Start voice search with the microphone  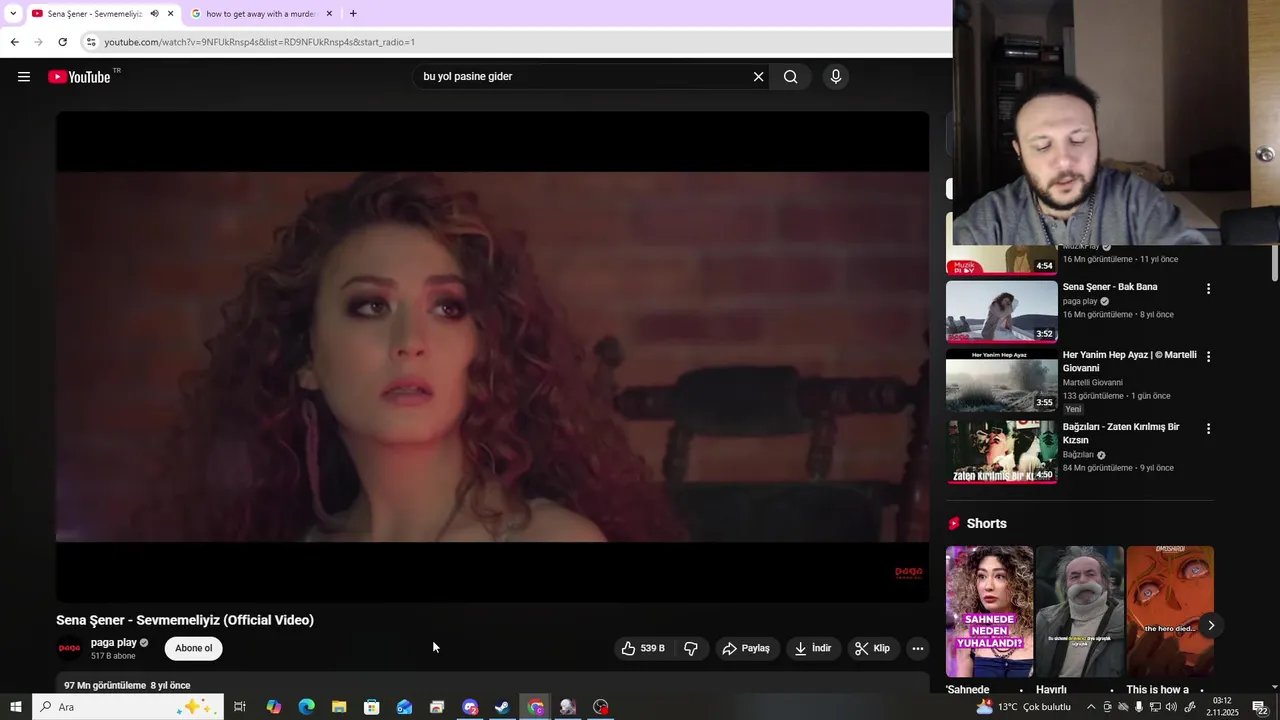pos(836,77)
